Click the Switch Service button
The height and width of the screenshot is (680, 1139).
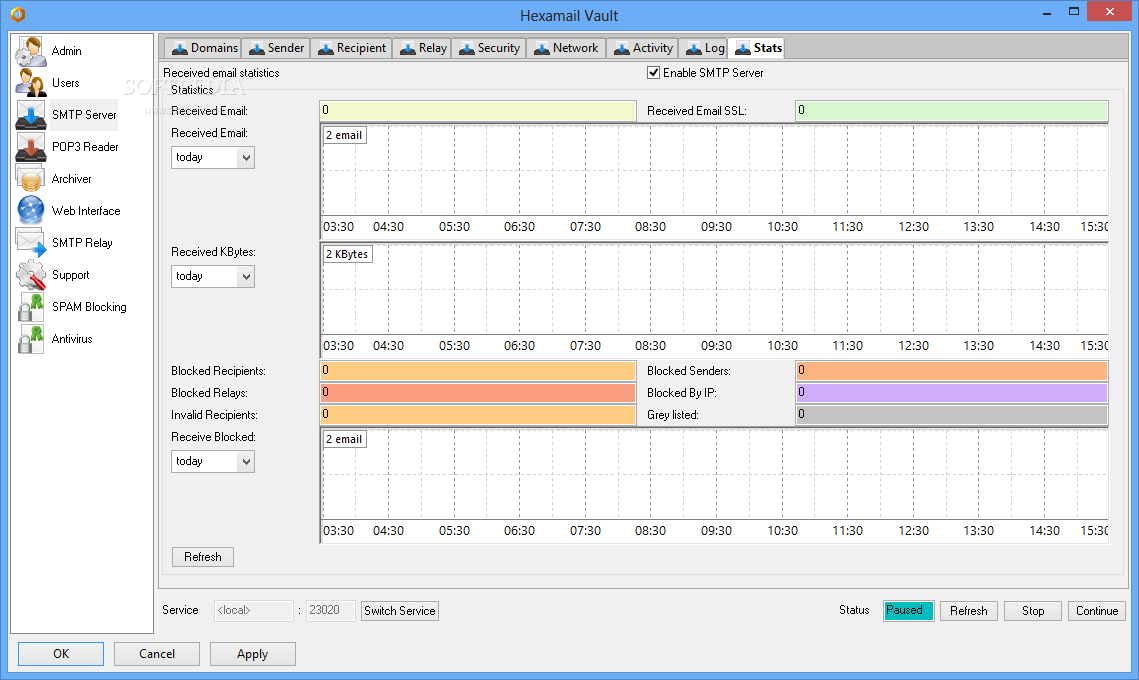click(400, 611)
